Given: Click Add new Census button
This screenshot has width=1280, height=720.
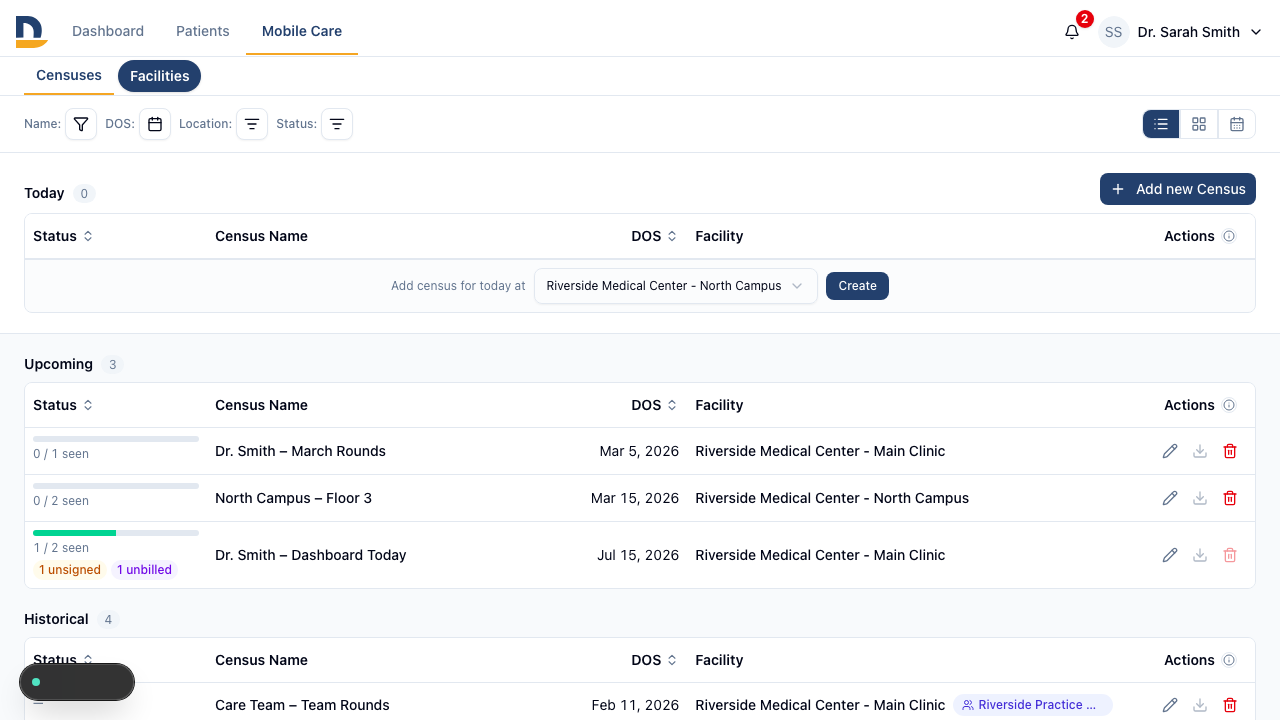Looking at the screenshot, I should [x=1178, y=189].
